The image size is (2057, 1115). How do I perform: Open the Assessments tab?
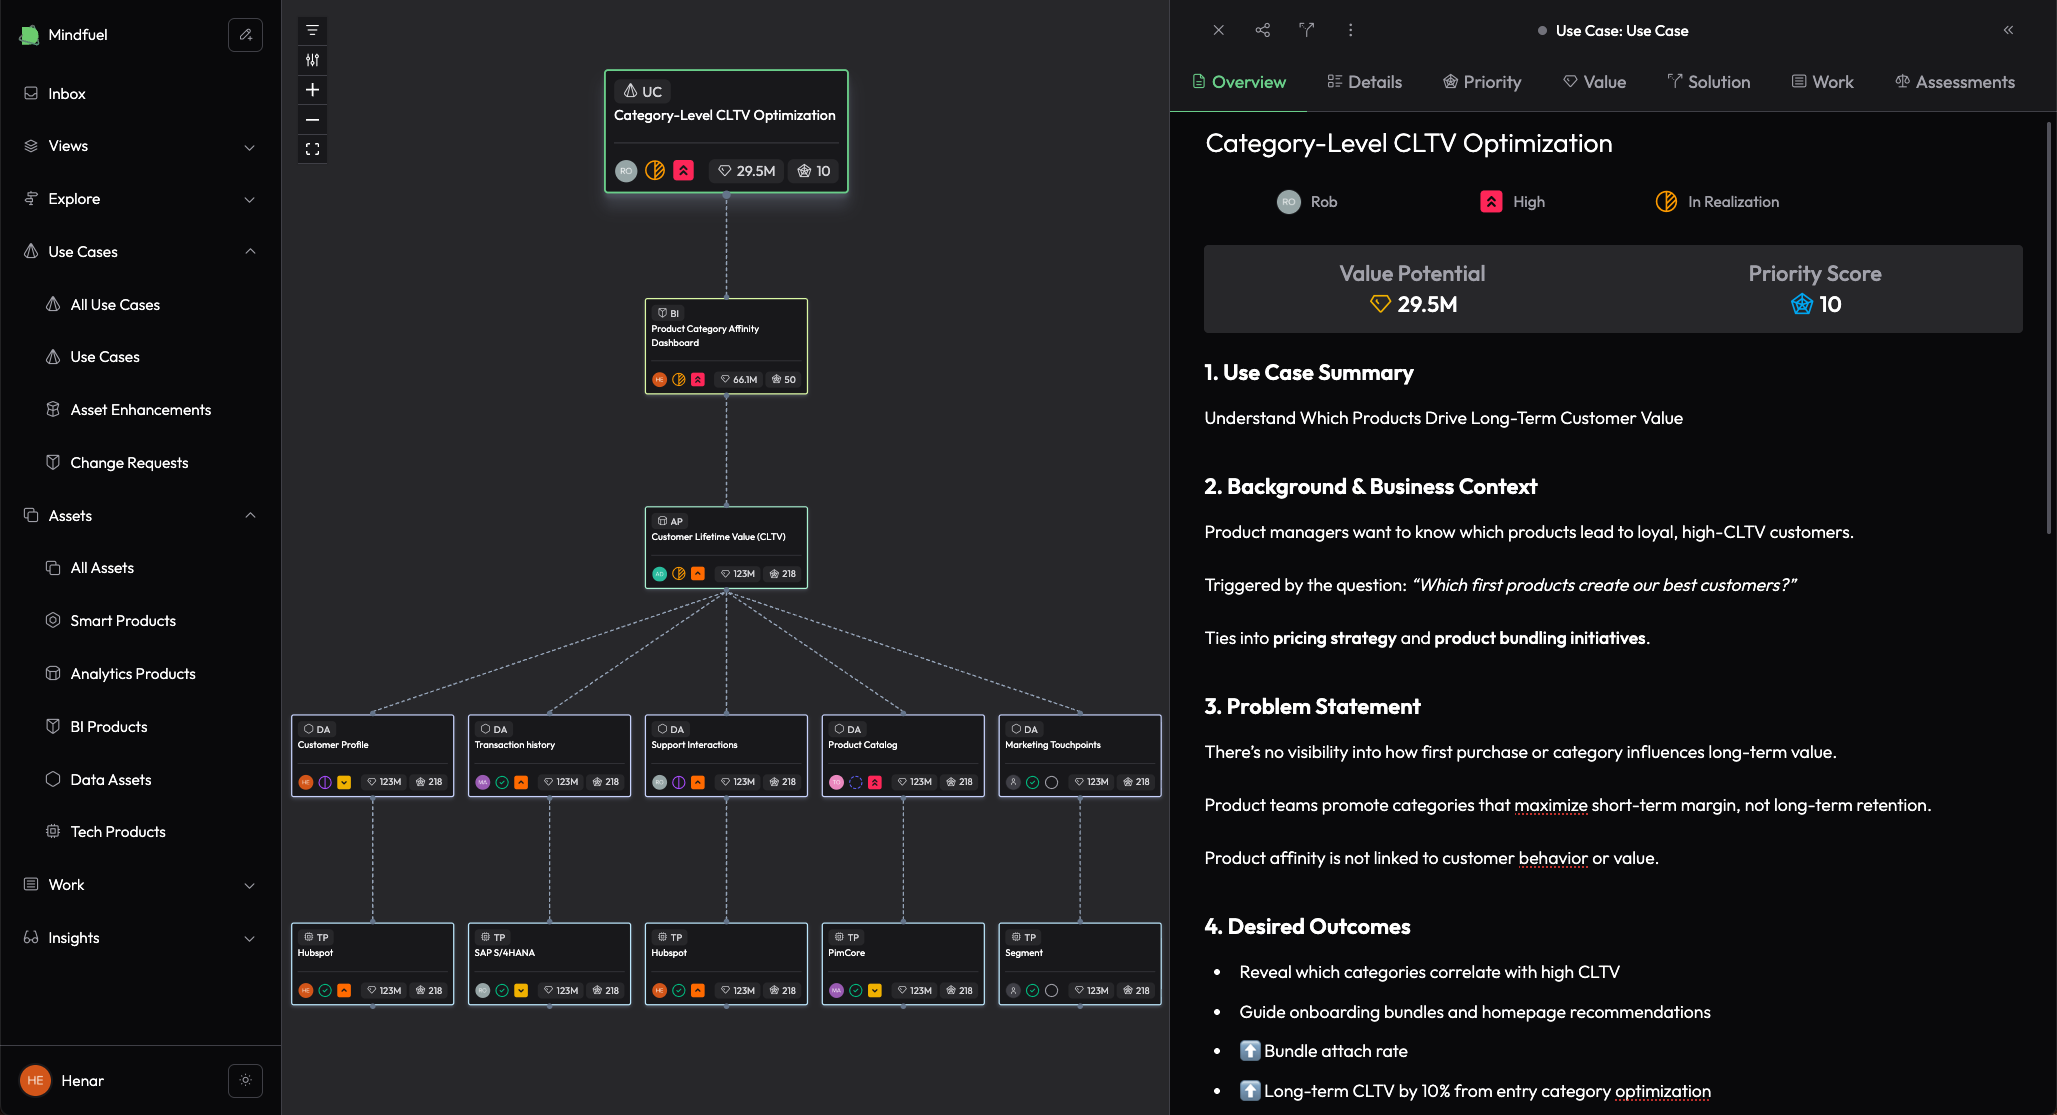click(1954, 82)
